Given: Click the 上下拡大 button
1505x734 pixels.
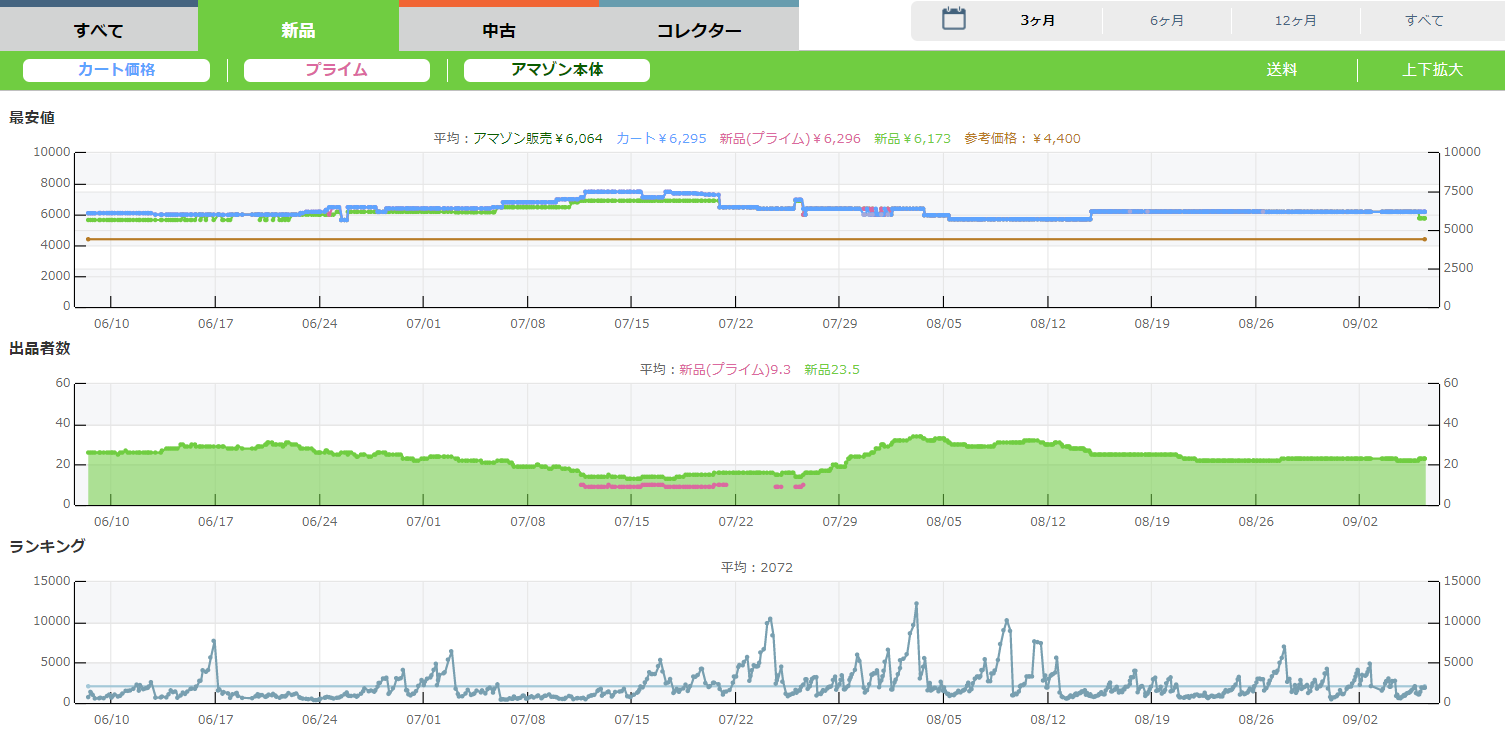Looking at the screenshot, I should (1432, 70).
